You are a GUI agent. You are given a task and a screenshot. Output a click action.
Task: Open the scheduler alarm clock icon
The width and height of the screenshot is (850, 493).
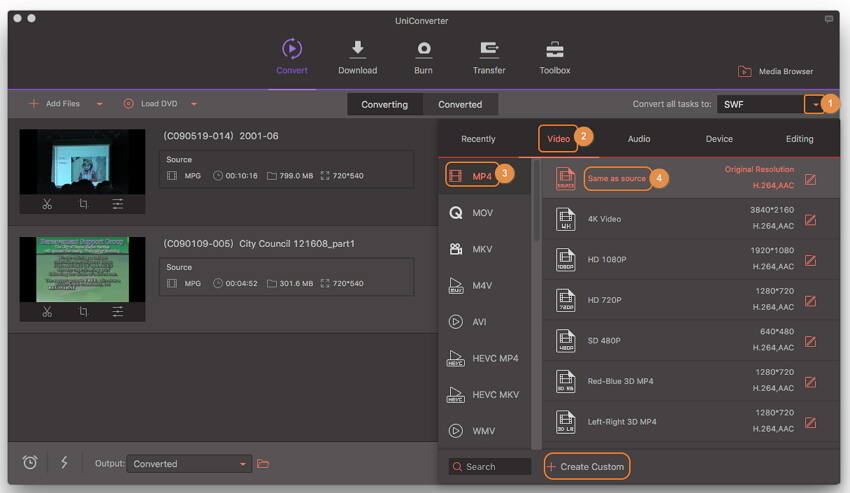click(x=30, y=463)
